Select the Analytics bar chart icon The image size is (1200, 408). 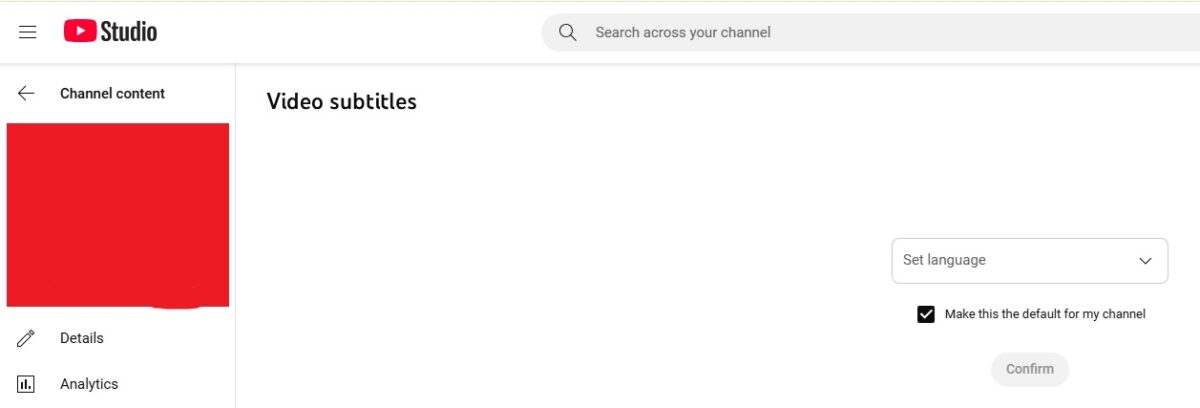tap(27, 384)
